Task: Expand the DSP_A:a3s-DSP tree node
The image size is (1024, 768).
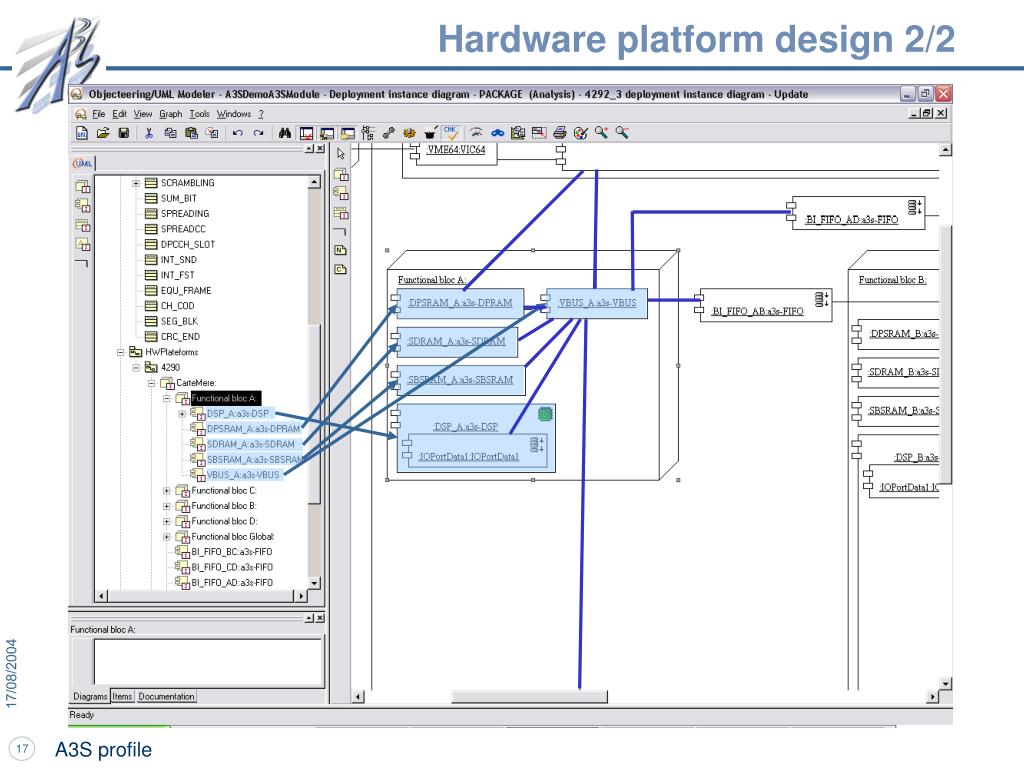Action: [182, 414]
